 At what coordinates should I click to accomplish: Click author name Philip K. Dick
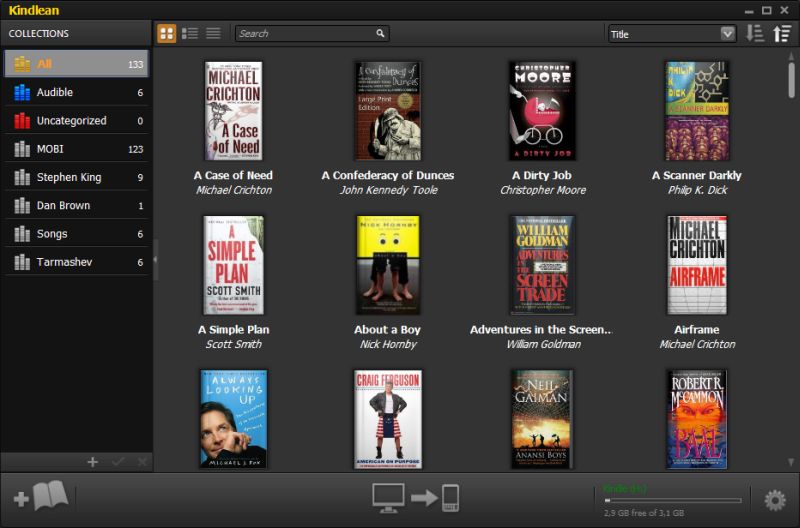697,190
